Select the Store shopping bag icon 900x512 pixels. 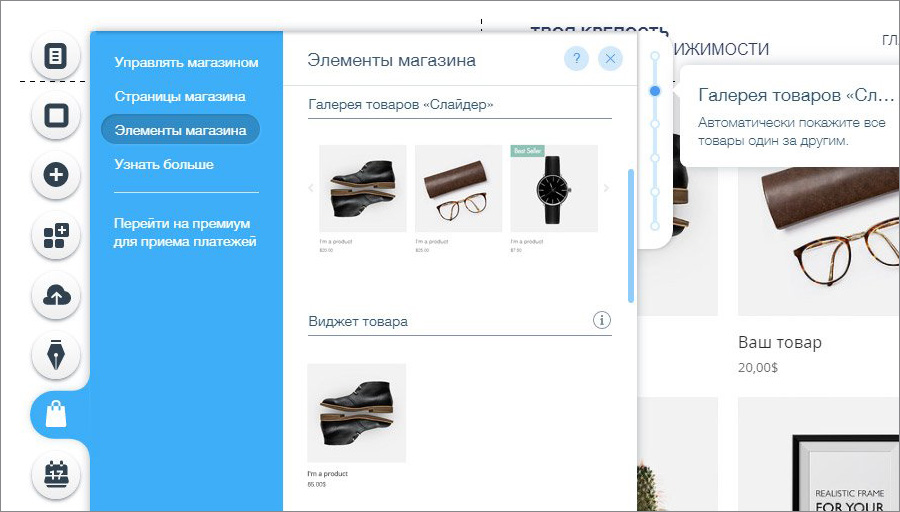click(x=56, y=414)
